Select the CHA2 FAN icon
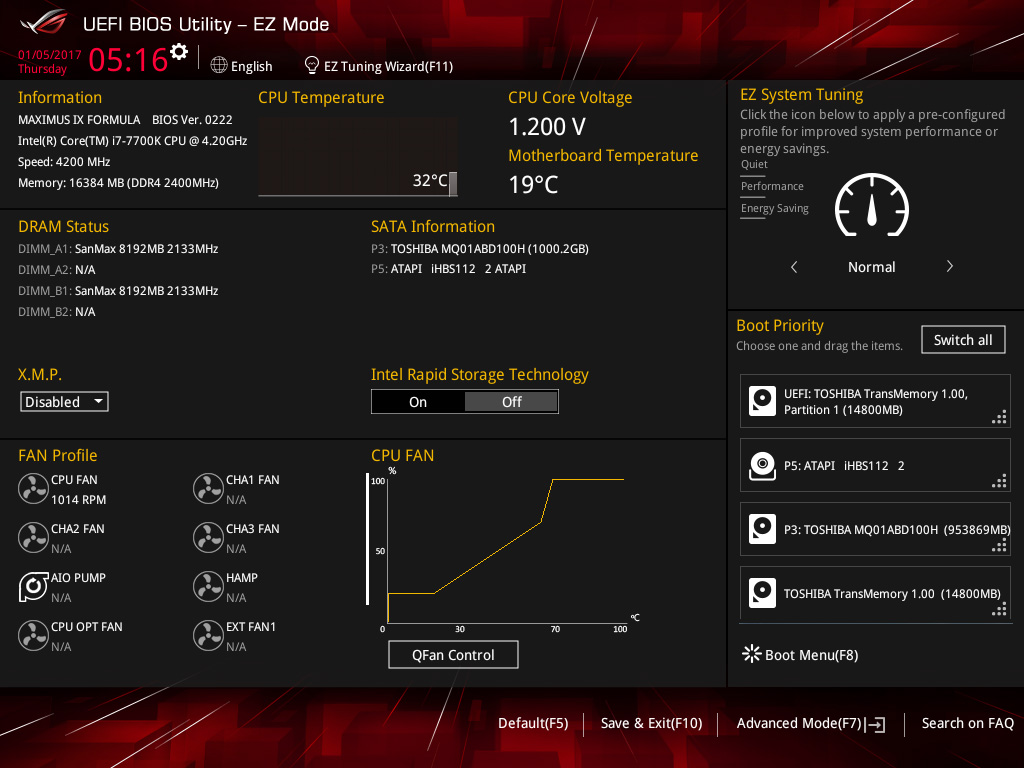 pos(33,537)
